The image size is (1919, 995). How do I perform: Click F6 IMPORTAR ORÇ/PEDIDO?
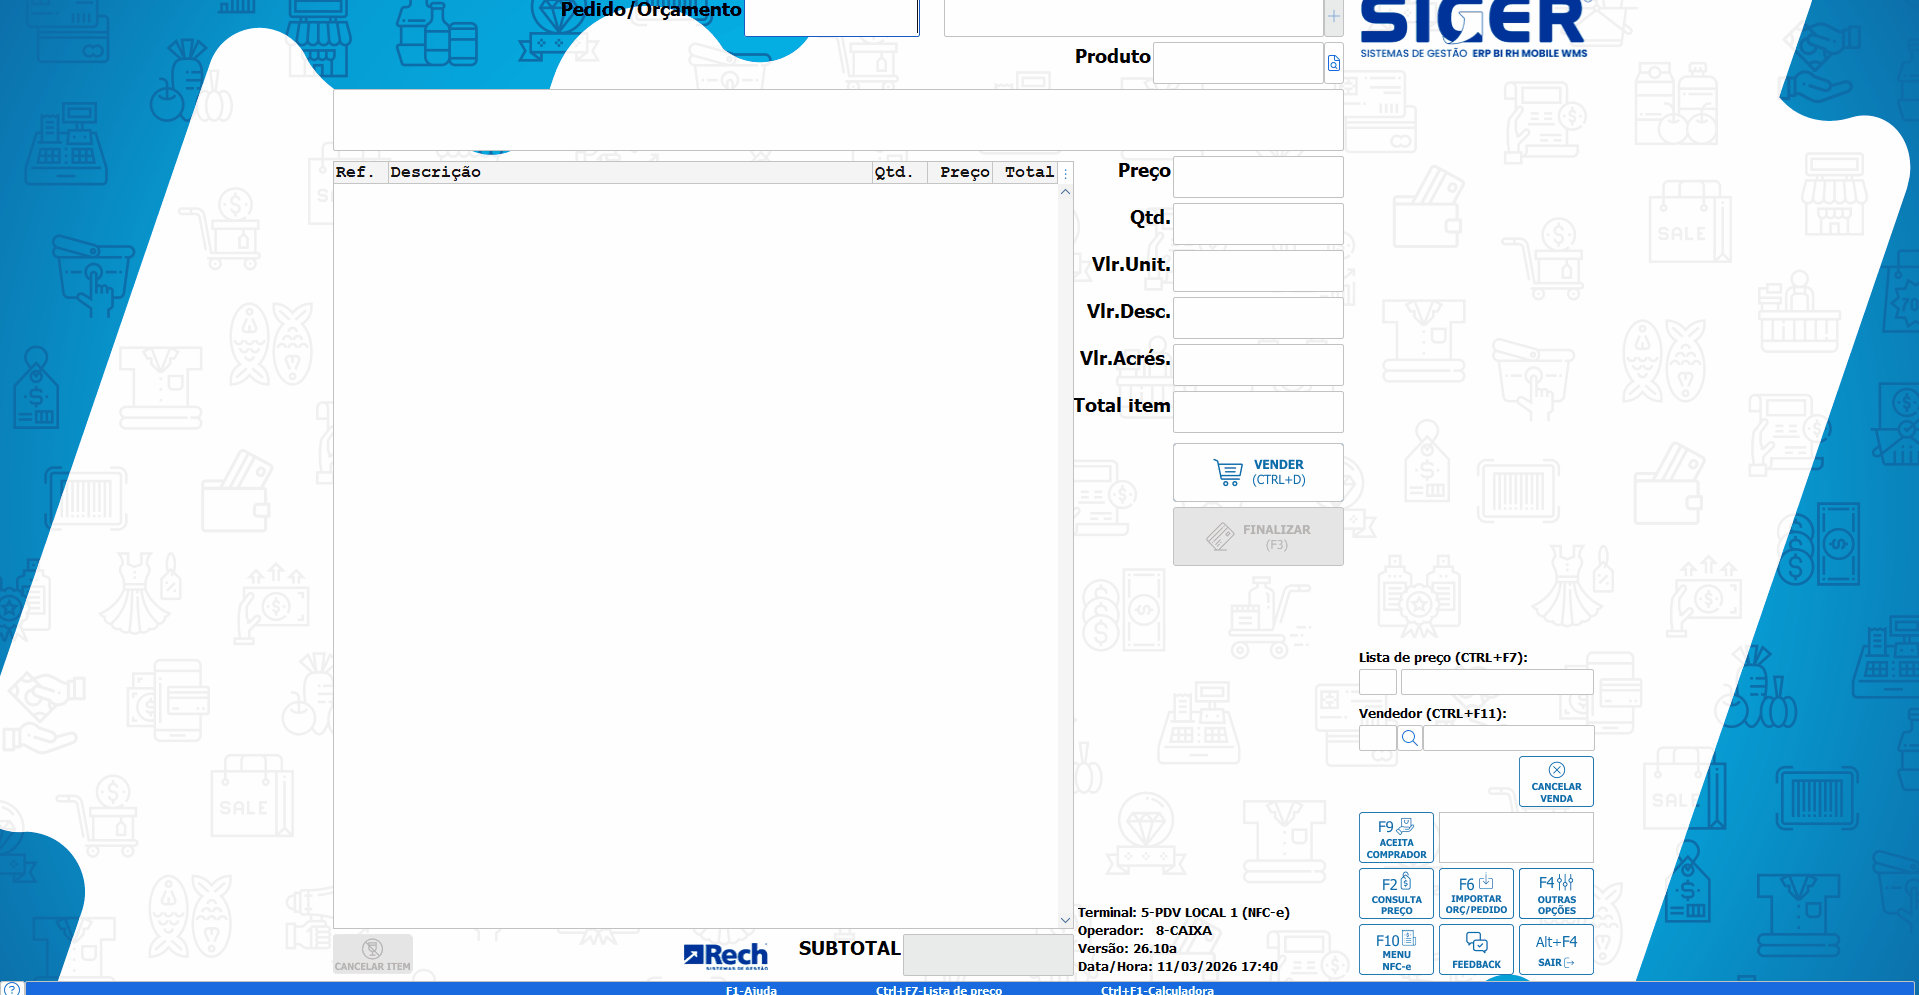[x=1476, y=894]
